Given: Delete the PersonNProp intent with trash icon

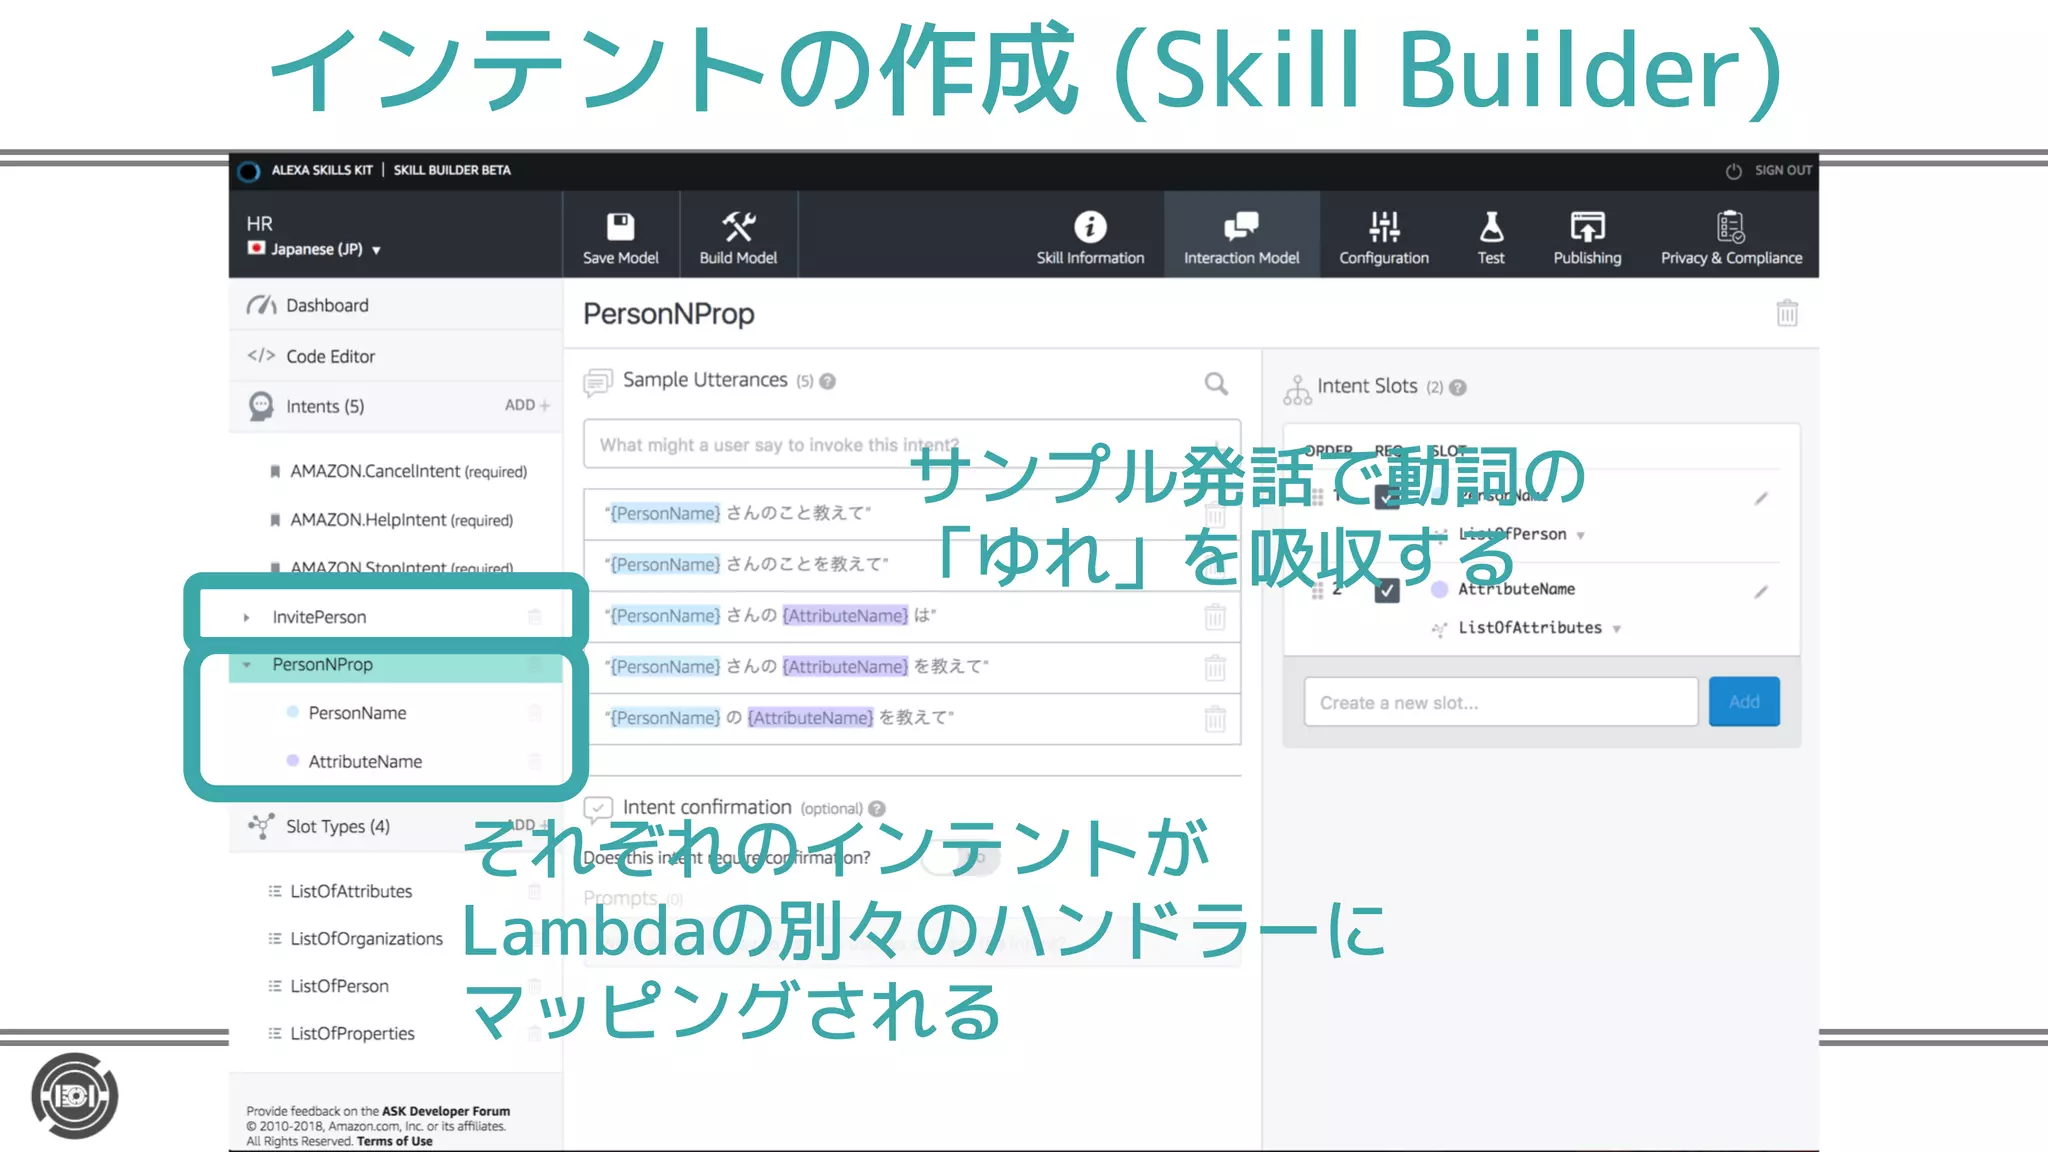Looking at the screenshot, I should pos(1787,313).
